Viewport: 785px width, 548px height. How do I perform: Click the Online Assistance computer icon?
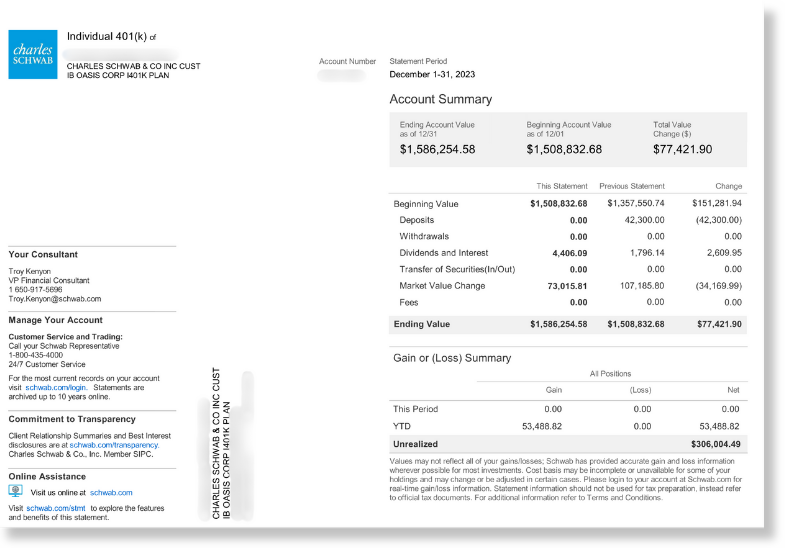15,492
